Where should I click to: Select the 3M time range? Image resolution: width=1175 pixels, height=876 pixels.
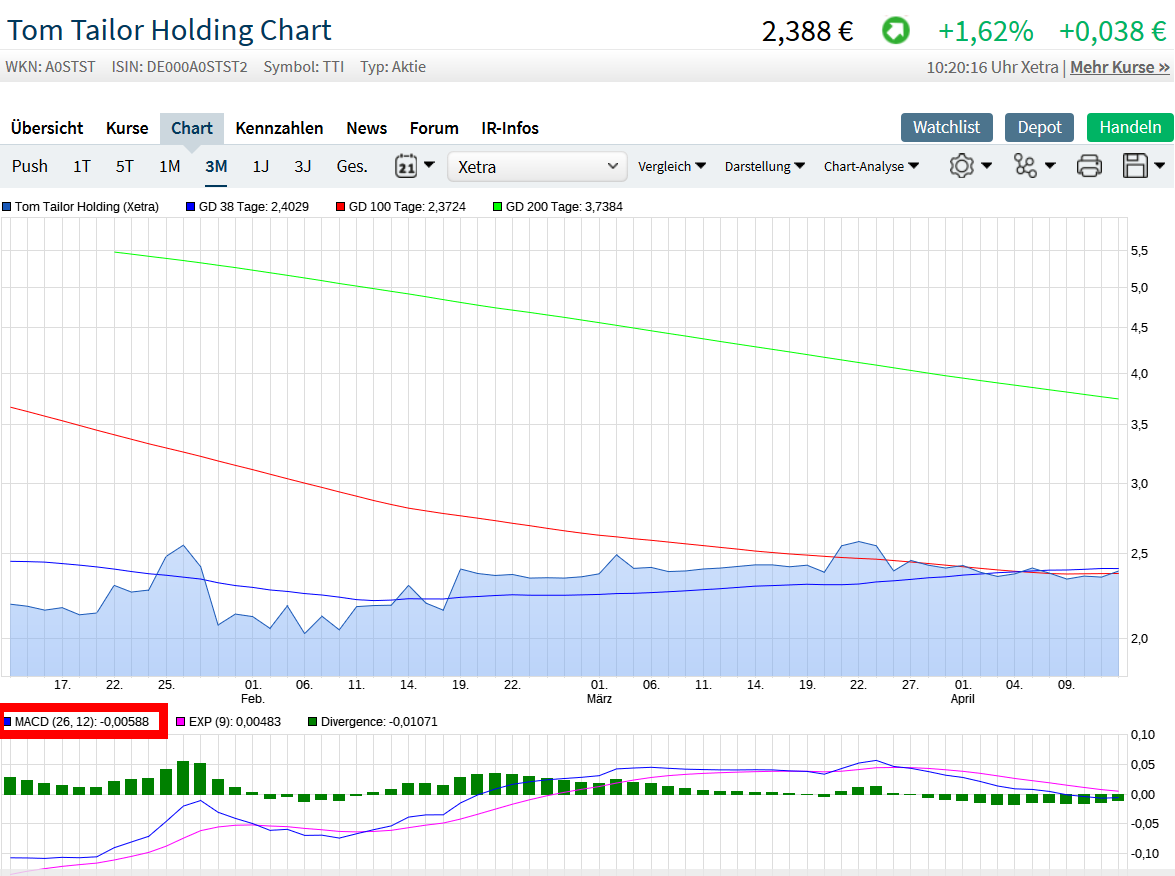click(217, 166)
